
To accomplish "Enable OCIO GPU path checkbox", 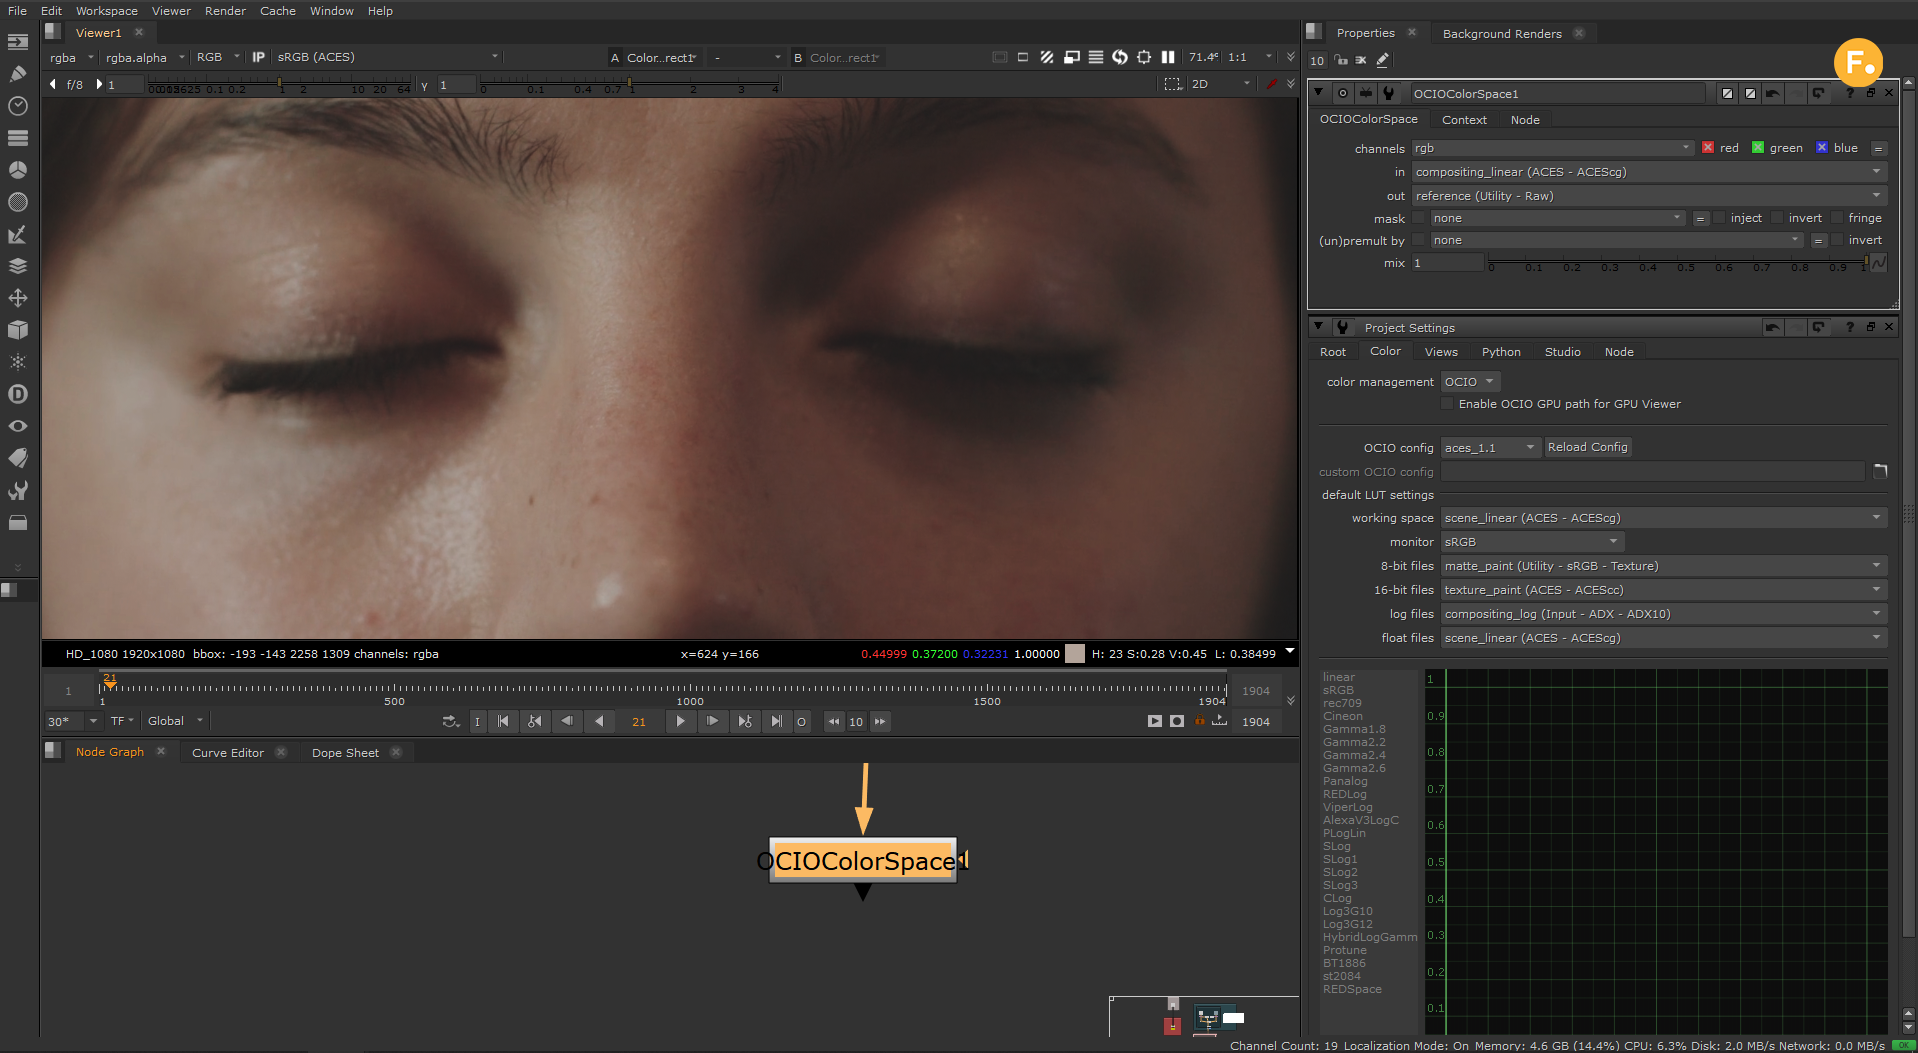I will click(x=1447, y=404).
